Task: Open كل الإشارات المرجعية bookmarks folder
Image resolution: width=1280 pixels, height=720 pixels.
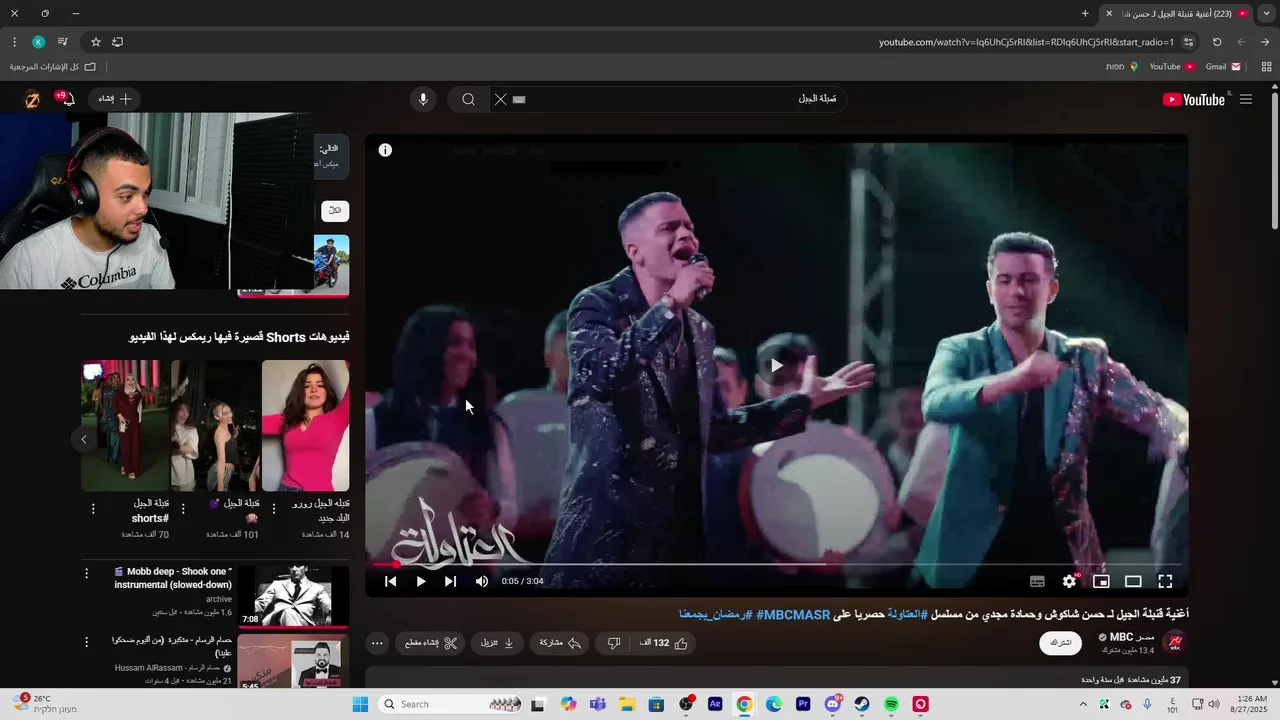Action: [53, 67]
